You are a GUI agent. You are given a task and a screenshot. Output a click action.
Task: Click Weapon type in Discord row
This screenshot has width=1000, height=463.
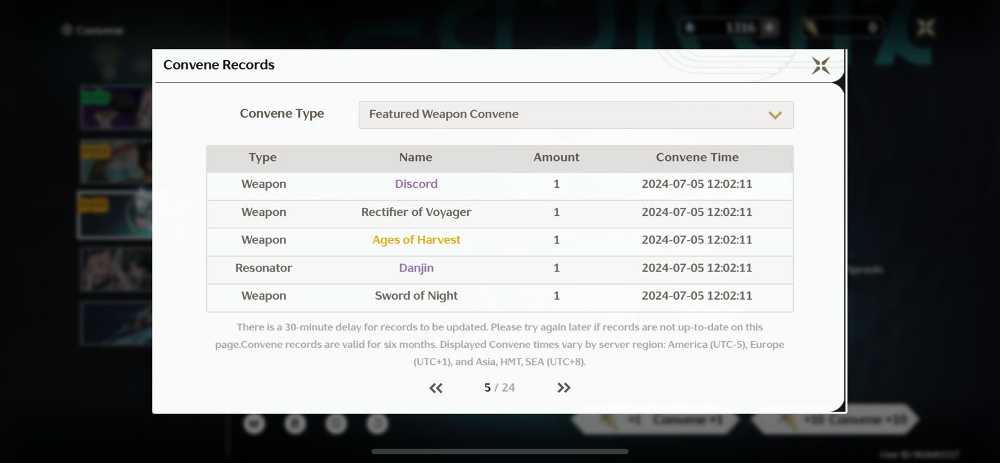pyautogui.click(x=263, y=184)
